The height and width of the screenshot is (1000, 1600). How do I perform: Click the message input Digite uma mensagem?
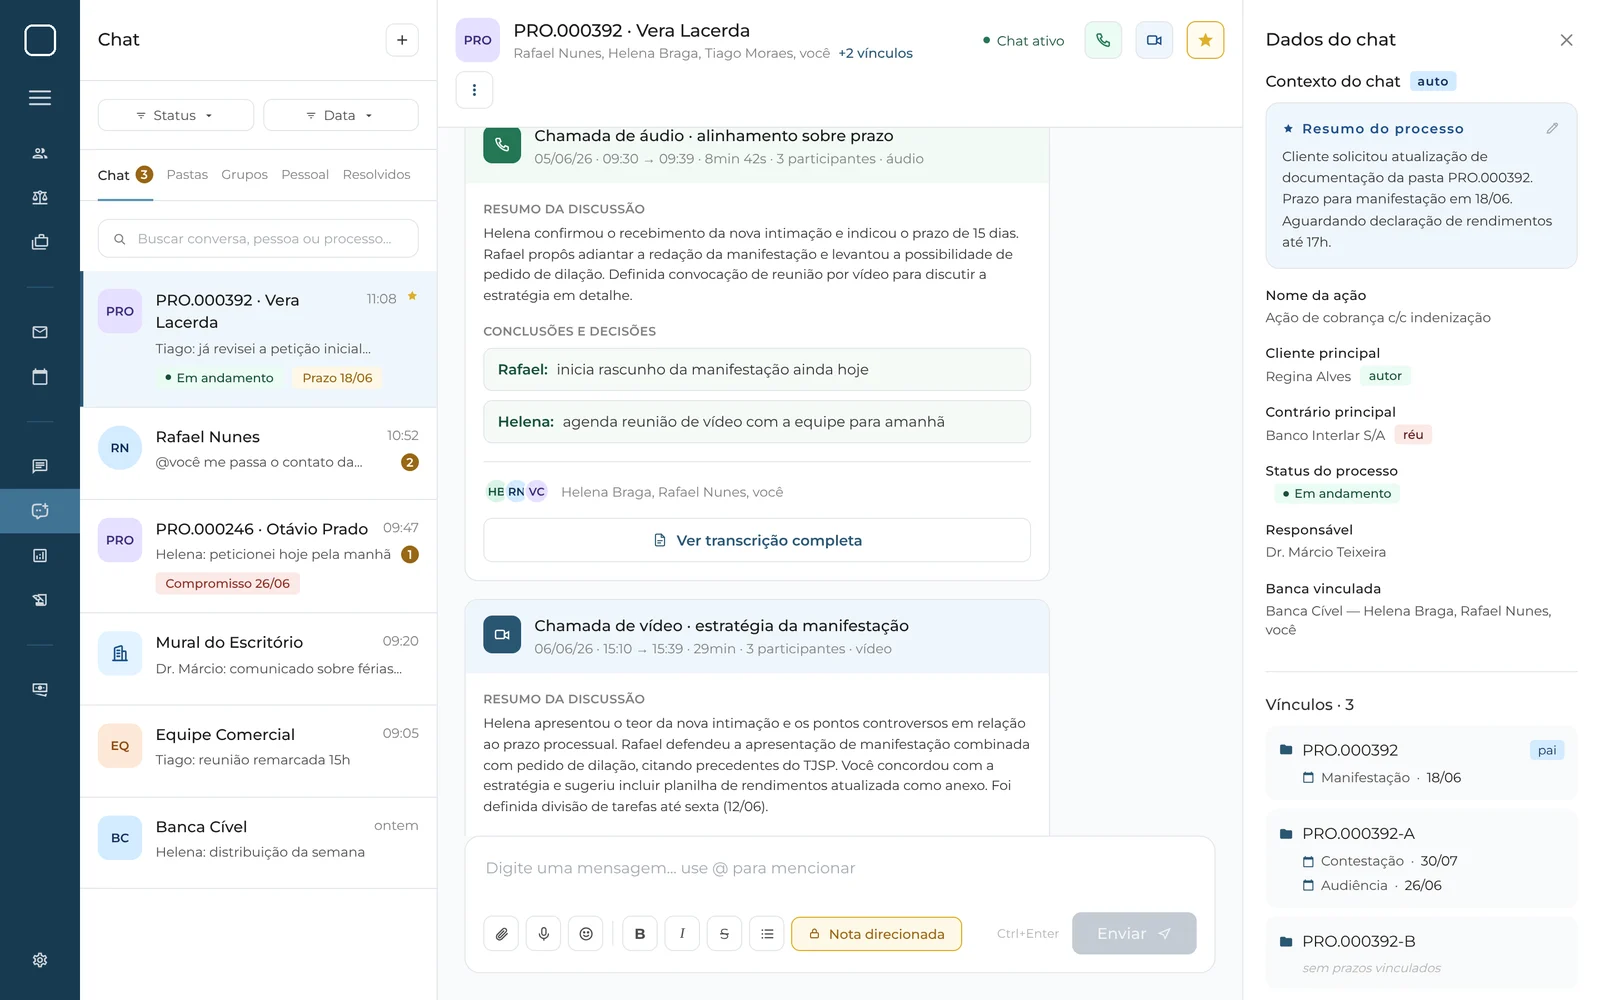click(x=839, y=868)
